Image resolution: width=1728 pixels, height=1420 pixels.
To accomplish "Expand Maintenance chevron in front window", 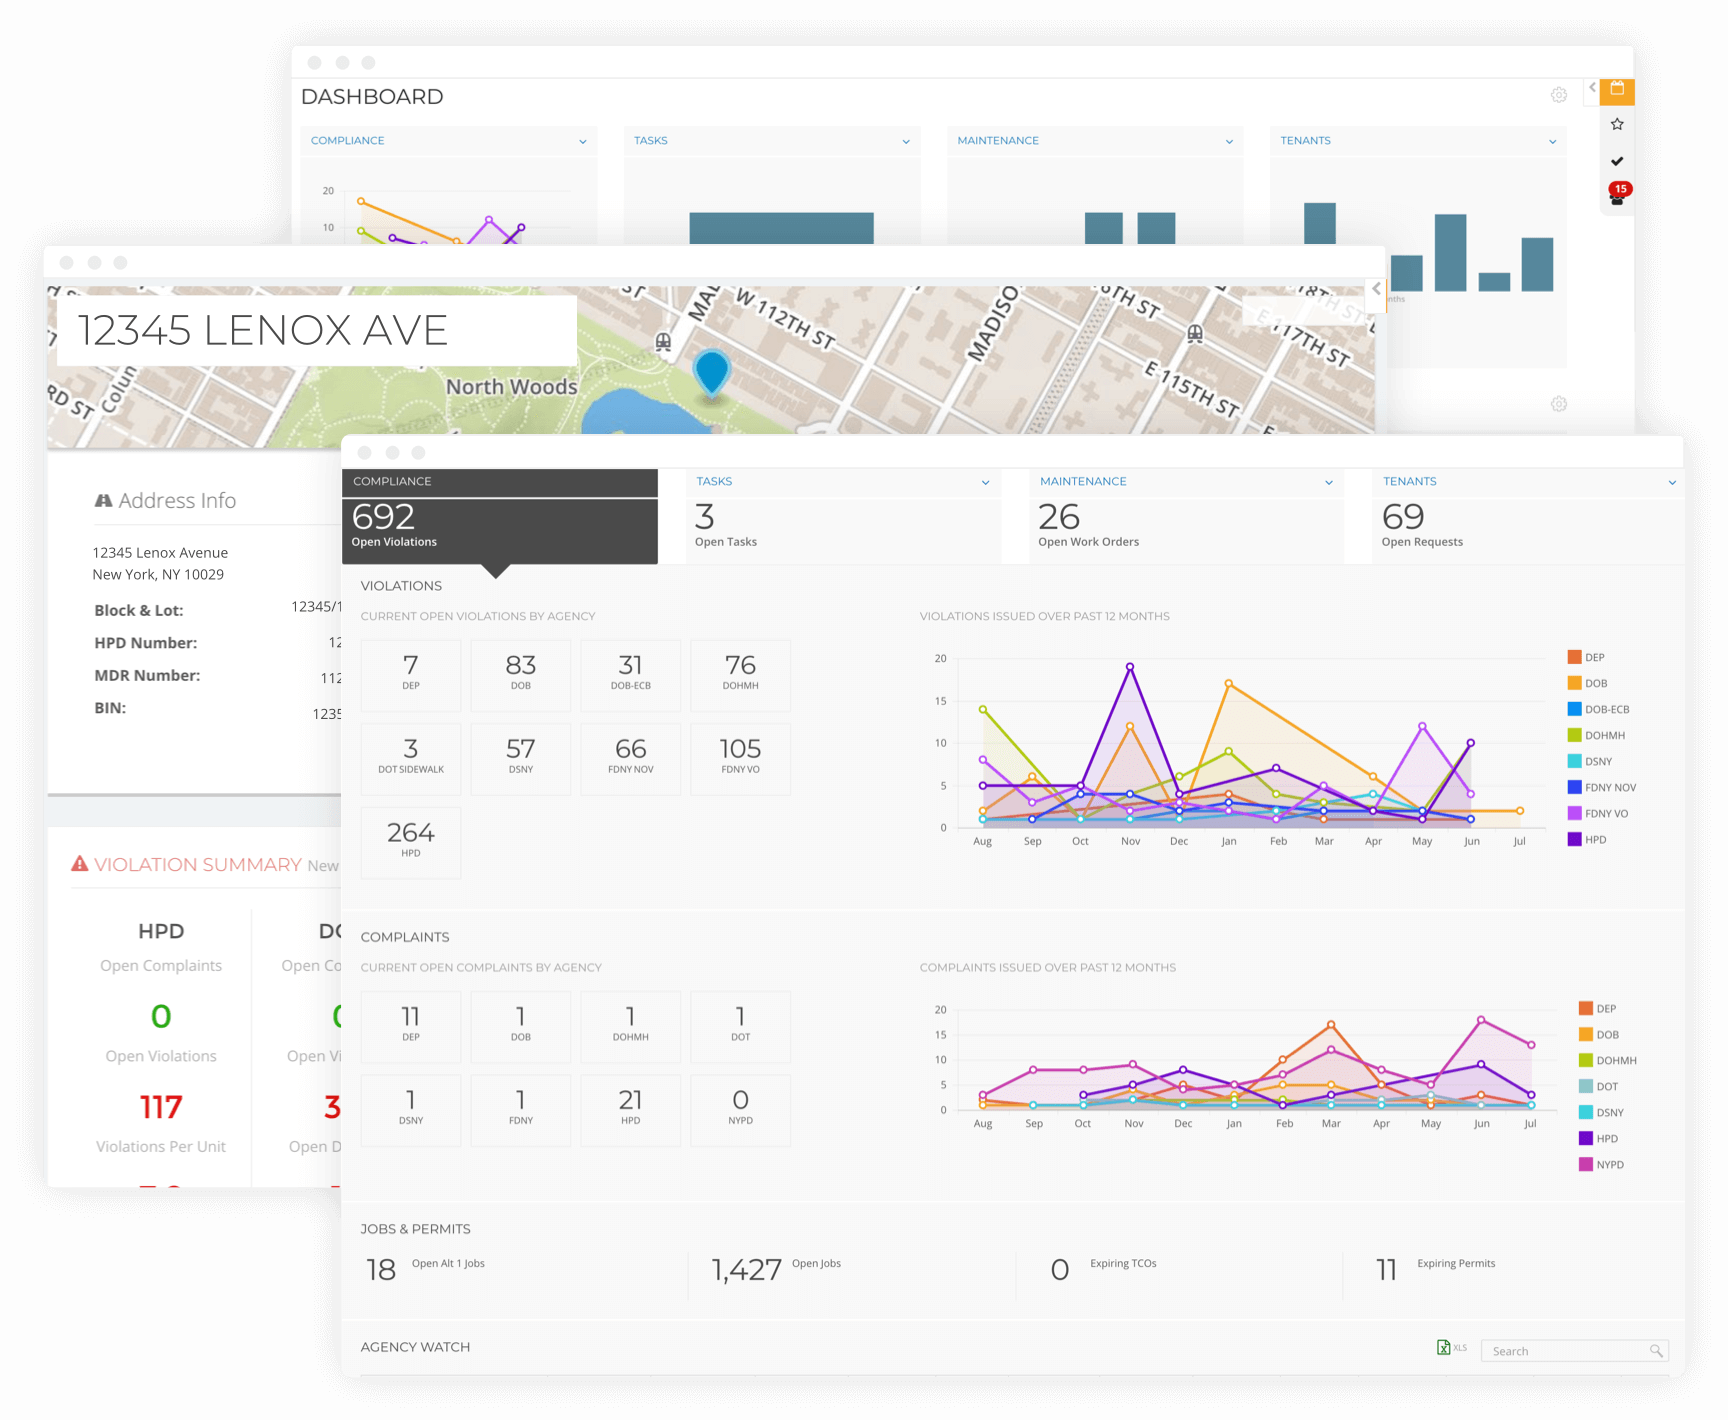I will [1329, 482].
